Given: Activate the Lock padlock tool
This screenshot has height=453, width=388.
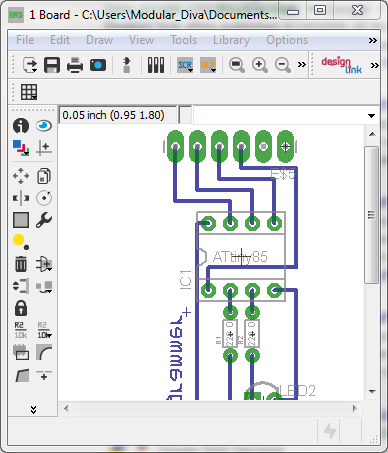Looking at the screenshot, I should (21, 308).
